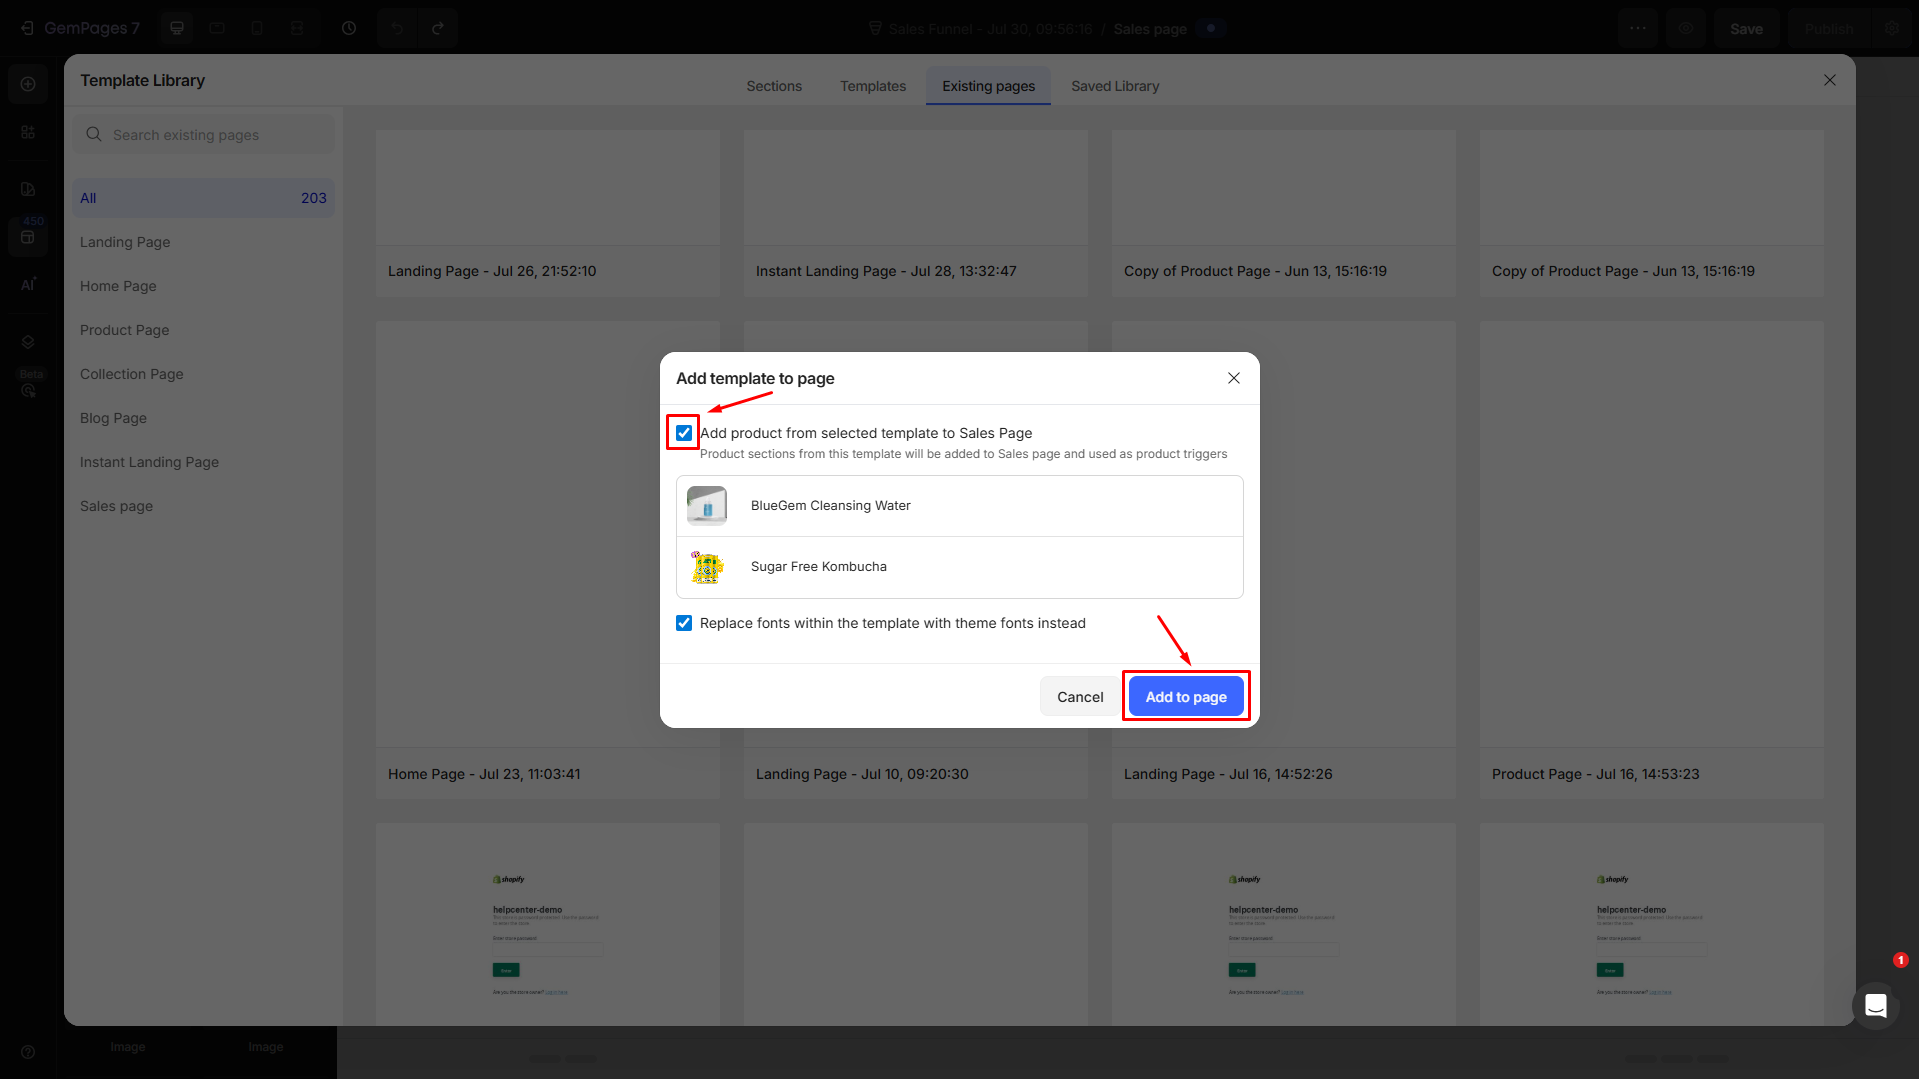Filter by Landing Page category
This screenshot has height=1079, width=1919.
(x=204, y=242)
